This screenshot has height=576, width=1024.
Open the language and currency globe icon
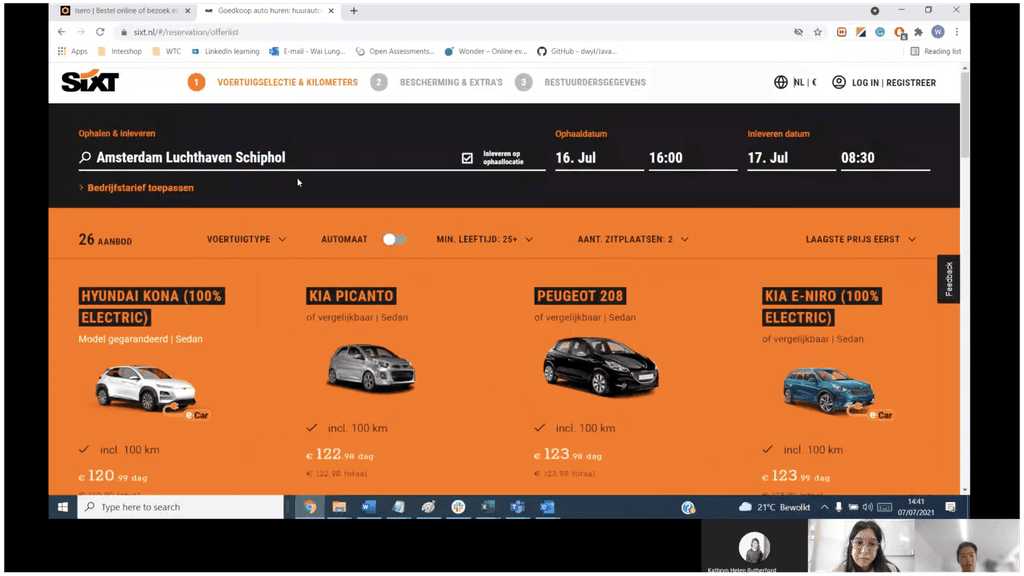click(780, 82)
